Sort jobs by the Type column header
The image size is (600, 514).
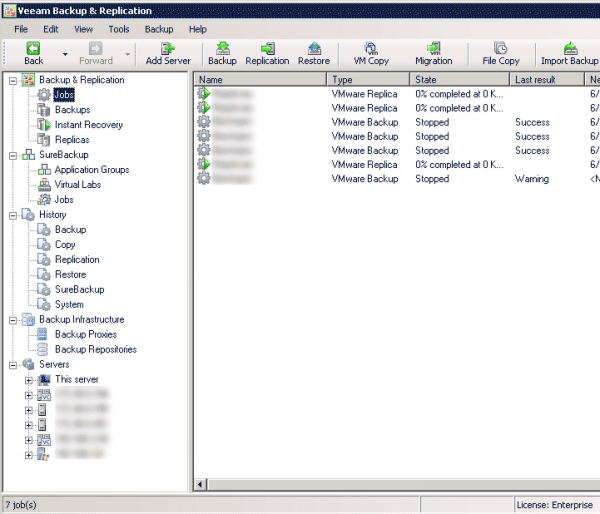tap(368, 80)
